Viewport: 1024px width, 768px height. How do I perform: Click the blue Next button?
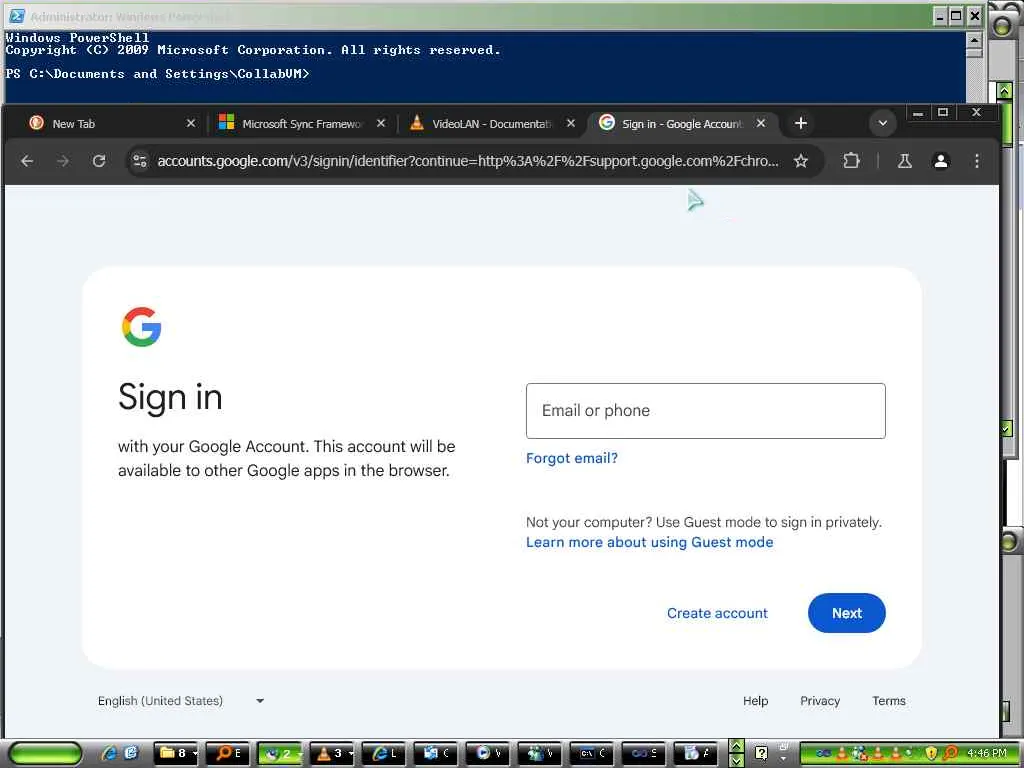click(x=846, y=613)
